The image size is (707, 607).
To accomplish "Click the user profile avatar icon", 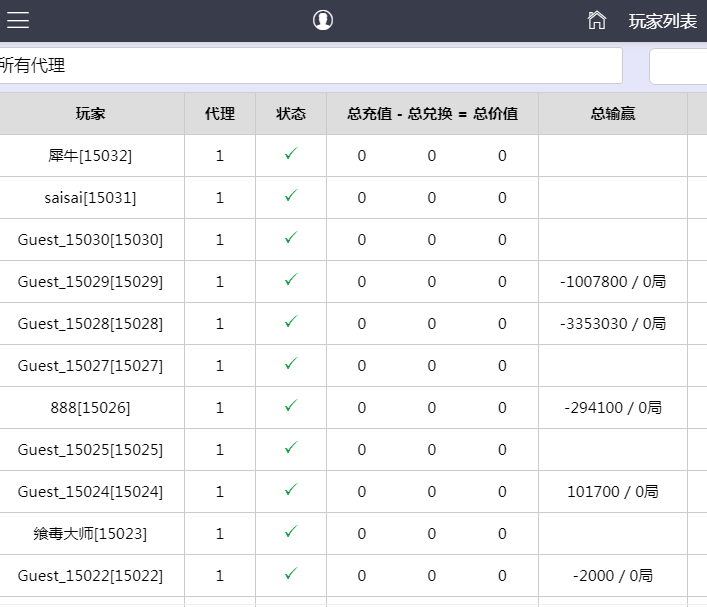I will tap(322, 20).
